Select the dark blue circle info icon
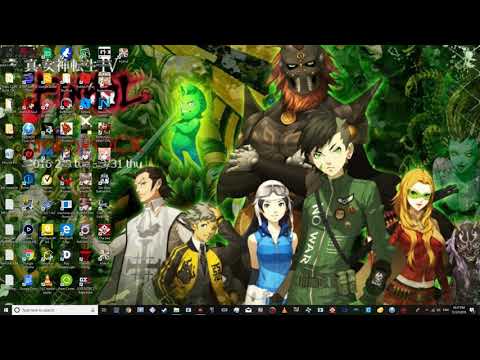Viewport: 480px width, 360px height. click(28, 179)
